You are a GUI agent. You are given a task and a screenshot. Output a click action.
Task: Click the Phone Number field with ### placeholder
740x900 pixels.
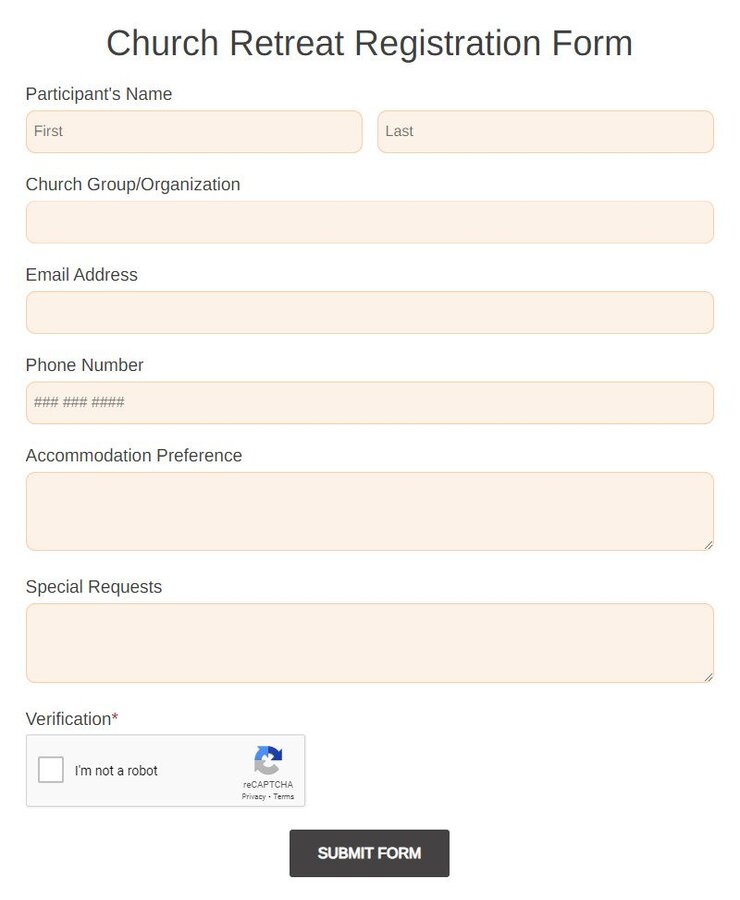[x=369, y=402]
